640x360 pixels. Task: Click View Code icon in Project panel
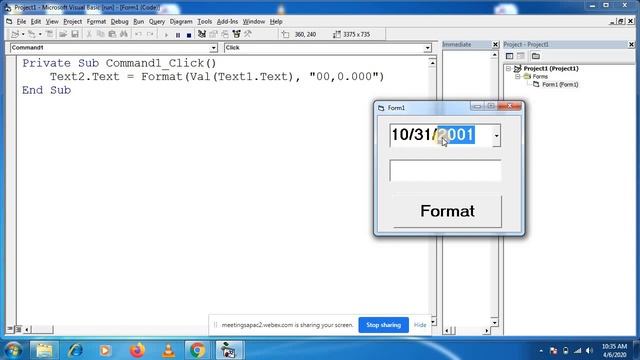[509, 56]
